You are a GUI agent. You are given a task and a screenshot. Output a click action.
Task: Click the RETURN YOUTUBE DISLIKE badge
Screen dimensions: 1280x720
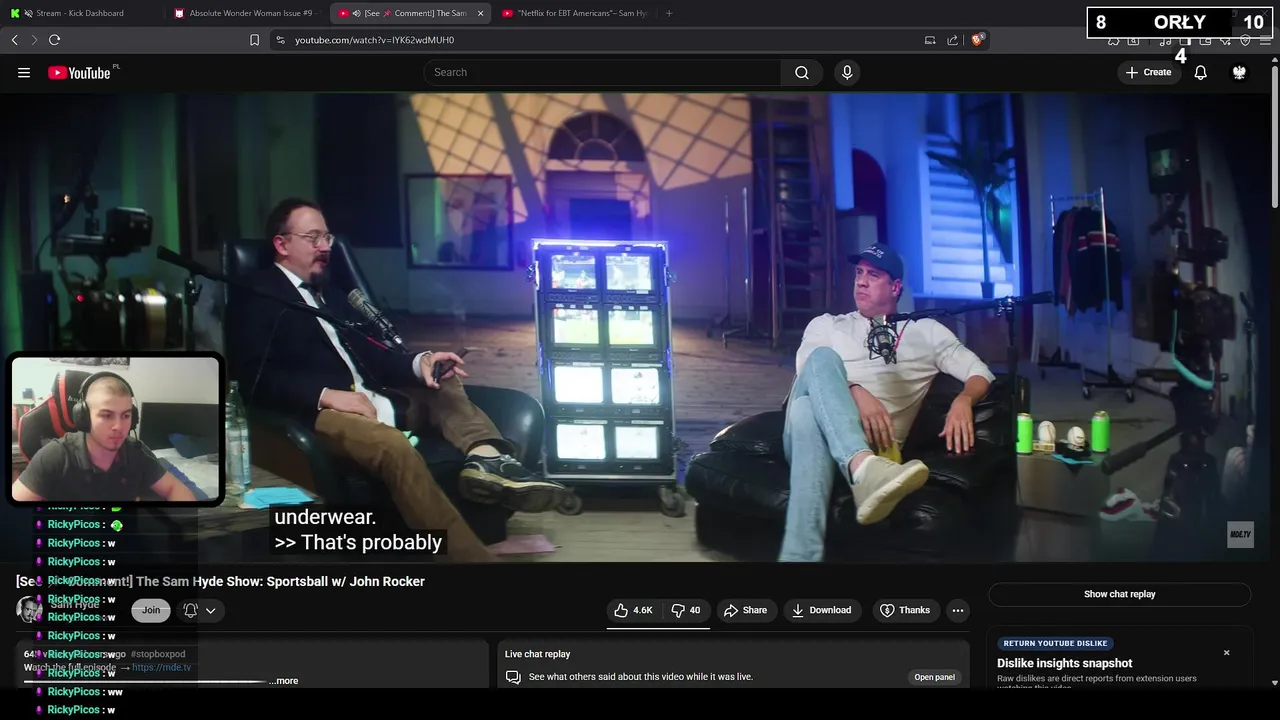(1057, 643)
